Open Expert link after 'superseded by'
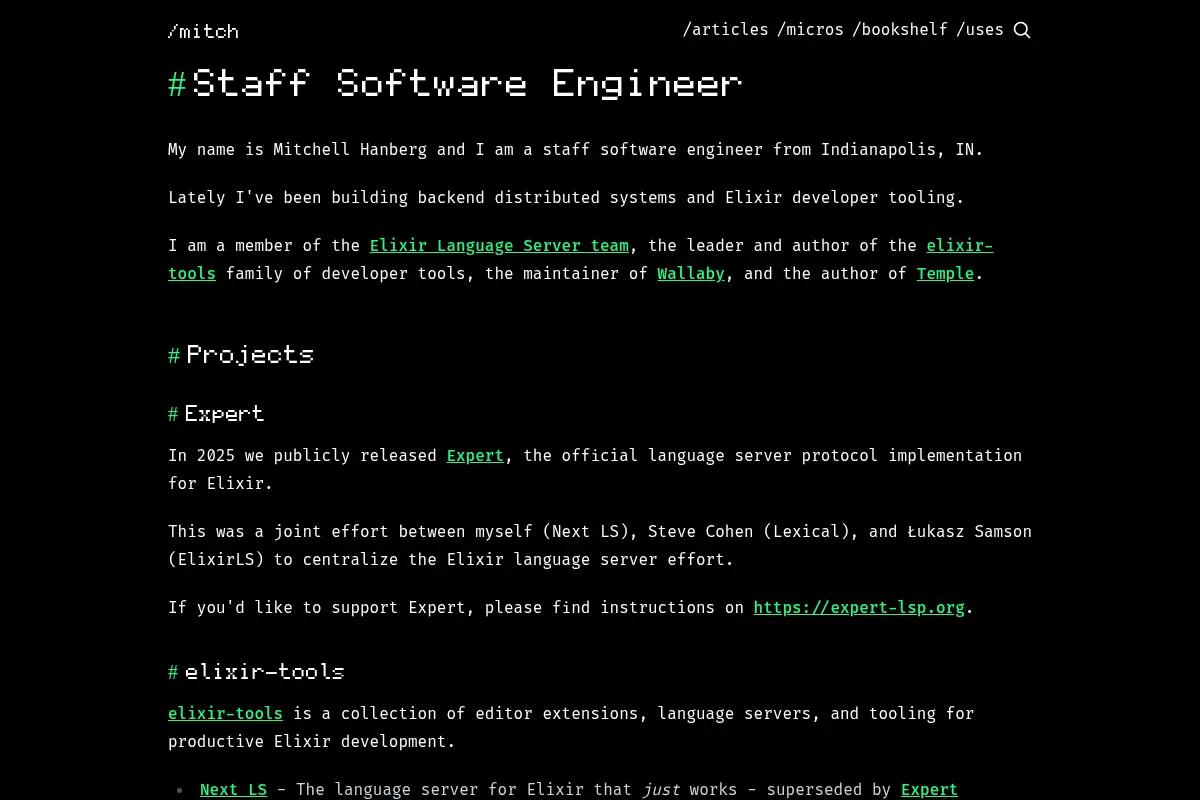 [x=929, y=790]
